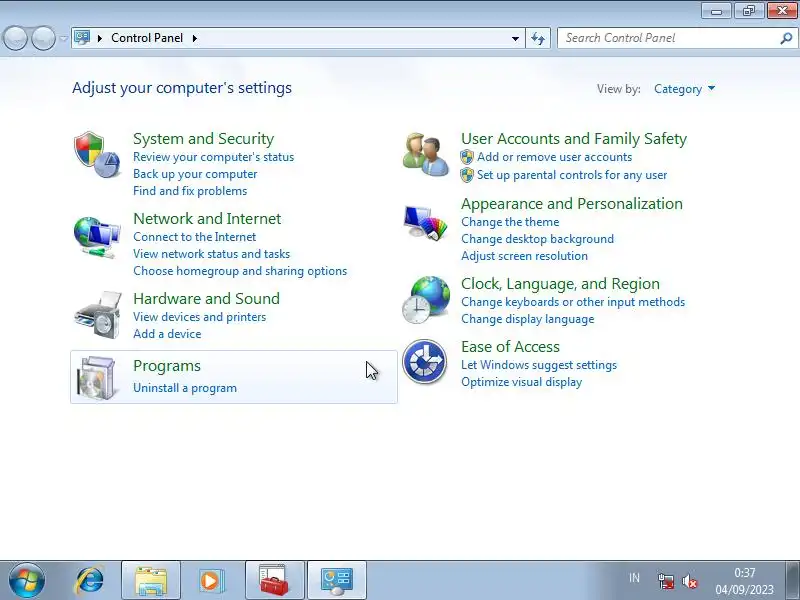Open the Programs category heading

(x=167, y=366)
